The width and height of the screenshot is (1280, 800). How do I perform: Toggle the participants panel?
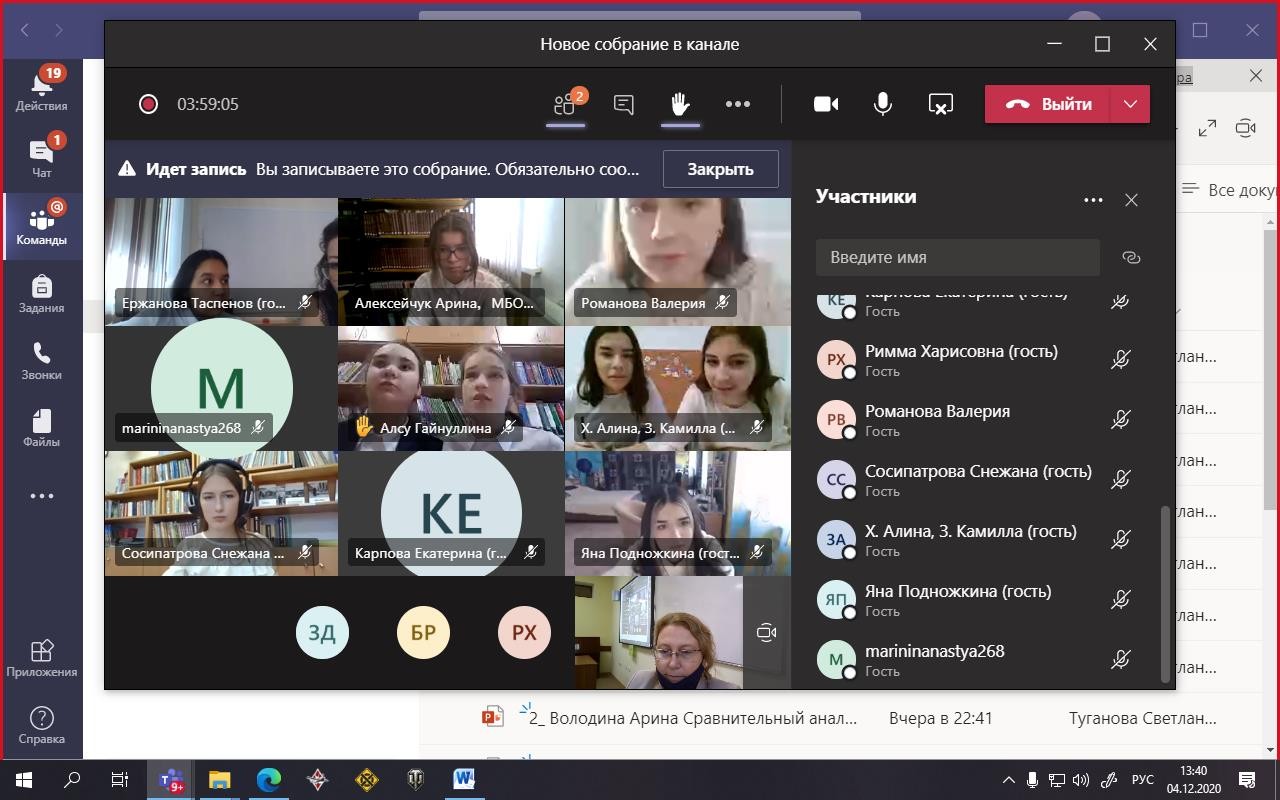click(x=567, y=104)
